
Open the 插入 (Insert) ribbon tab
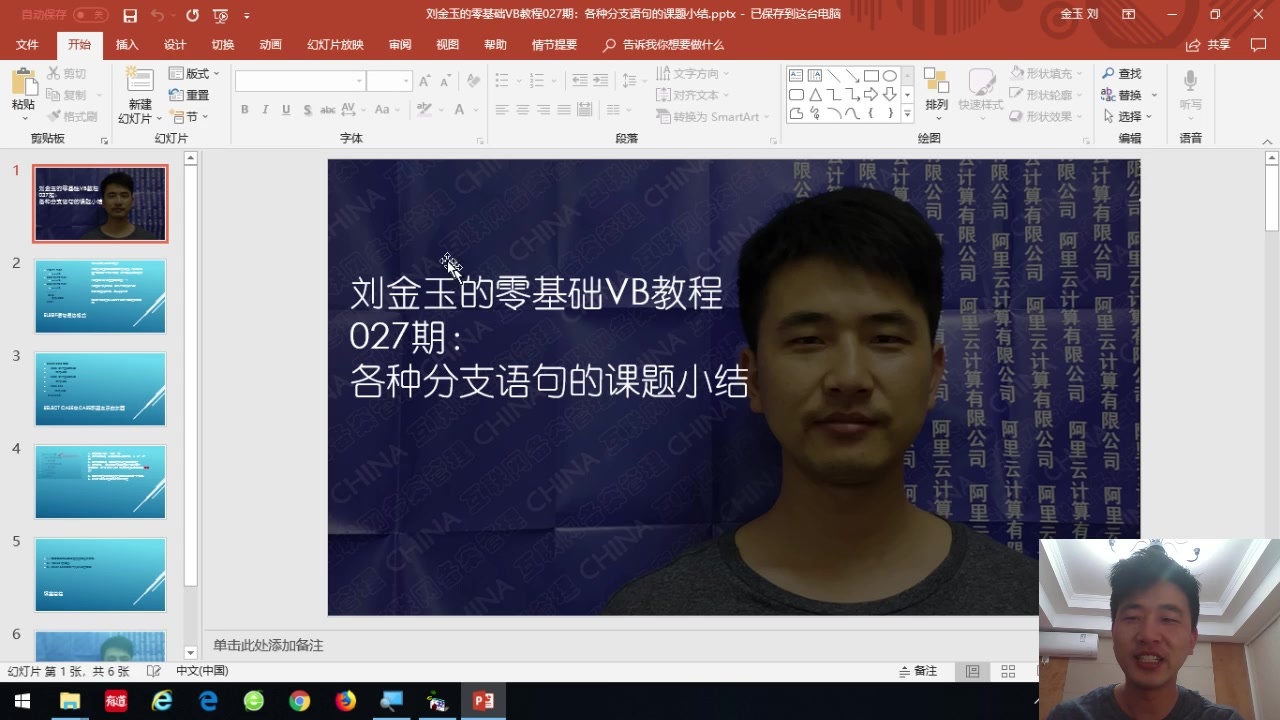point(127,45)
